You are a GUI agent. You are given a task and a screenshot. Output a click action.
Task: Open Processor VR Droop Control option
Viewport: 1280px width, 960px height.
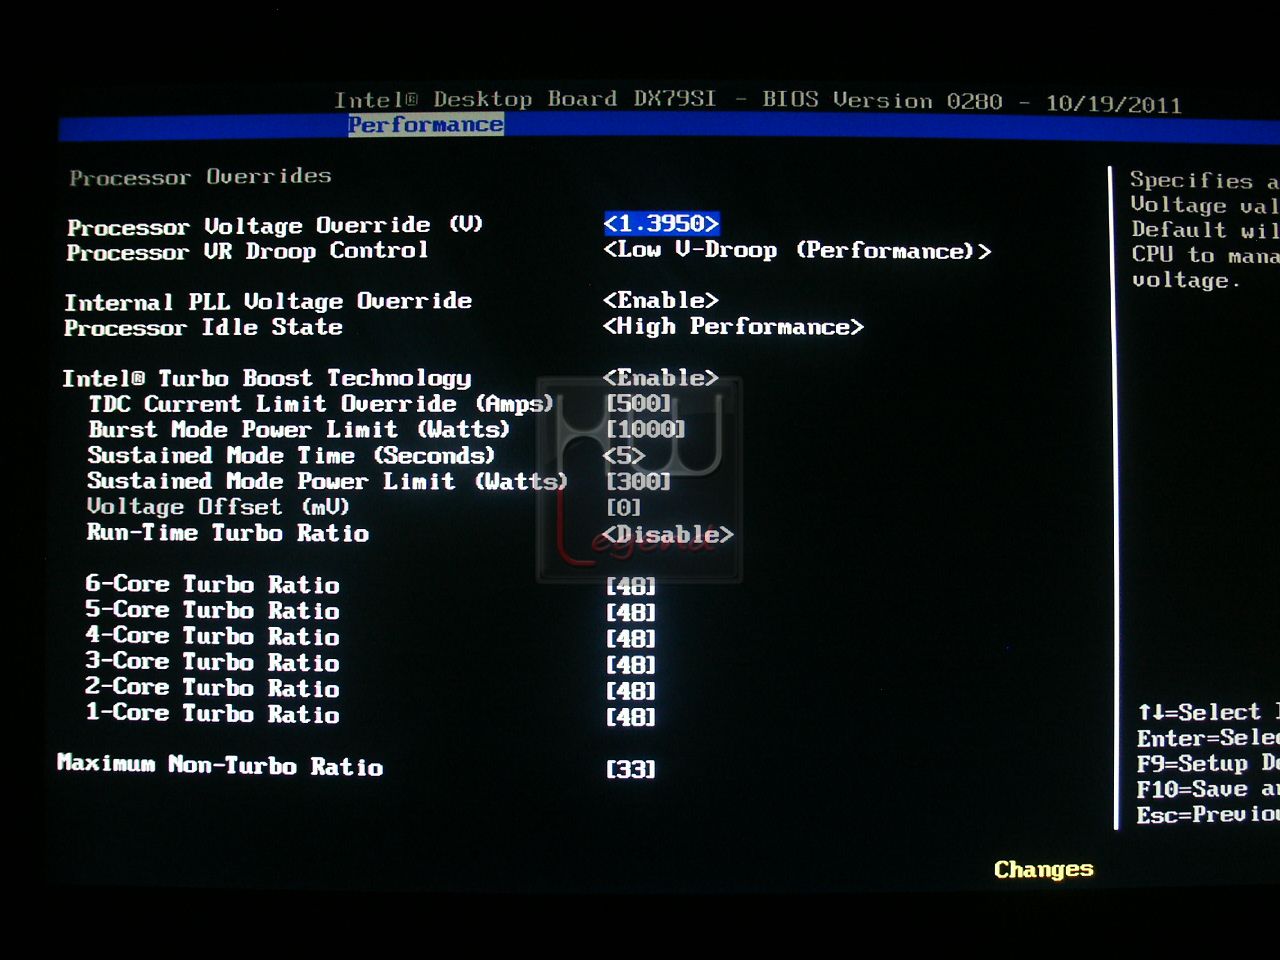coord(797,250)
